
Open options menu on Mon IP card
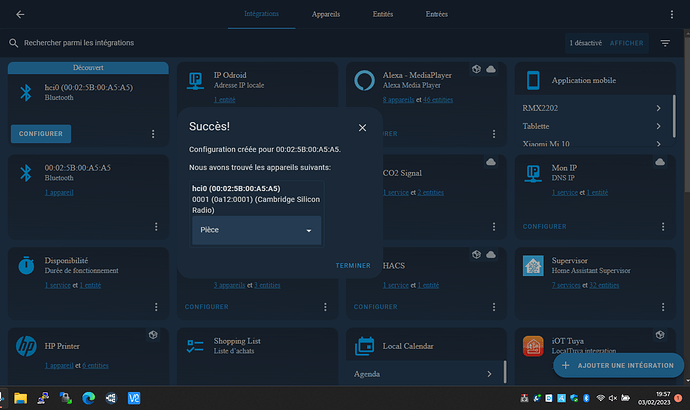tap(663, 227)
